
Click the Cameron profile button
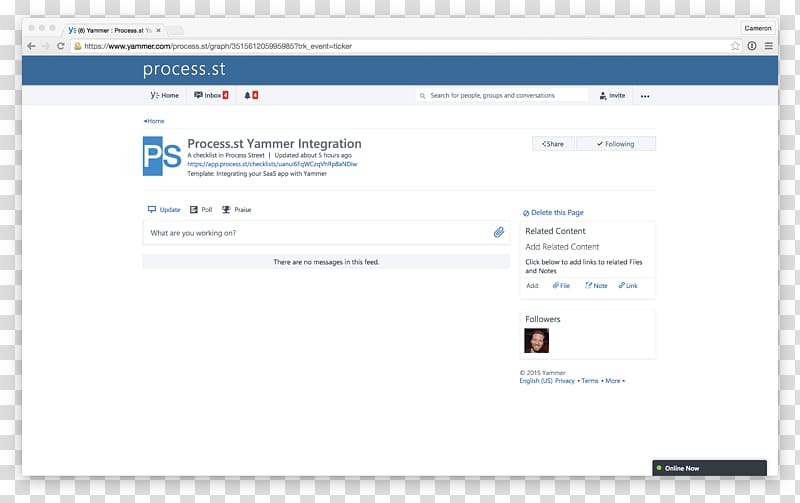coord(758,28)
